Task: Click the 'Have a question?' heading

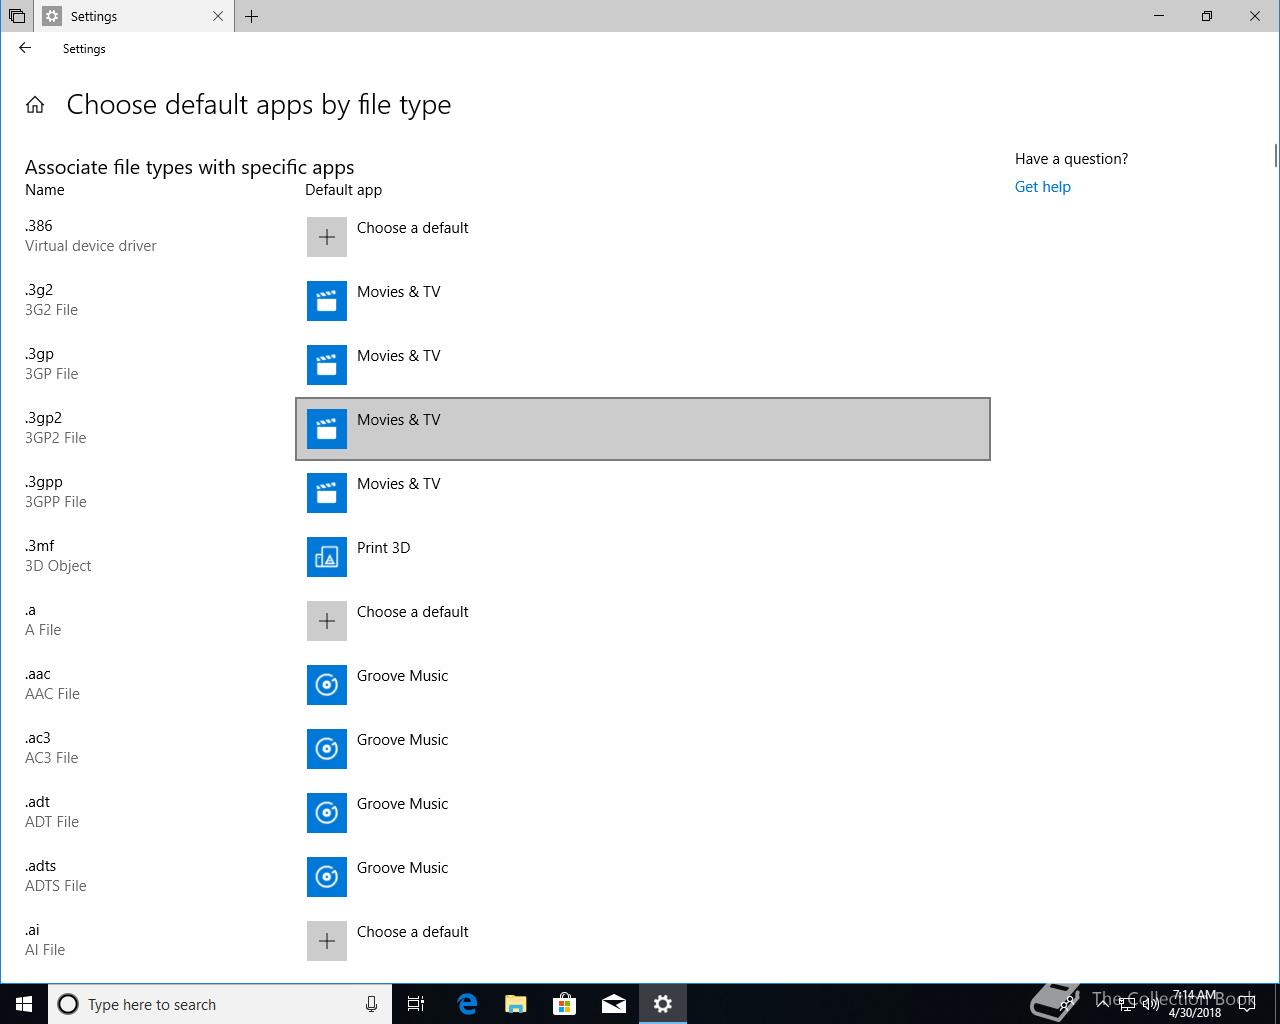Action: tap(1072, 159)
